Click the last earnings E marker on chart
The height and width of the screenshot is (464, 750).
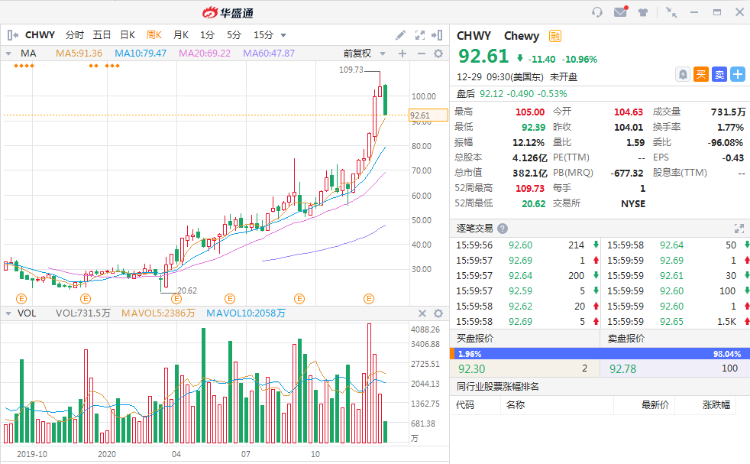(368, 298)
